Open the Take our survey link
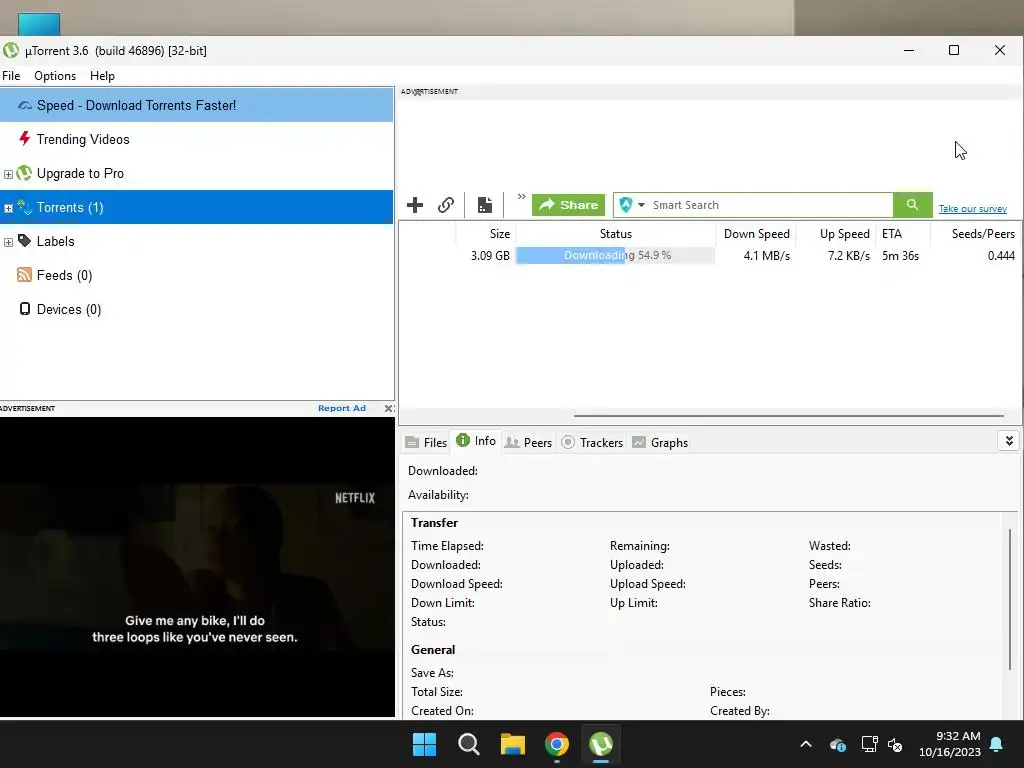 pyautogui.click(x=972, y=209)
